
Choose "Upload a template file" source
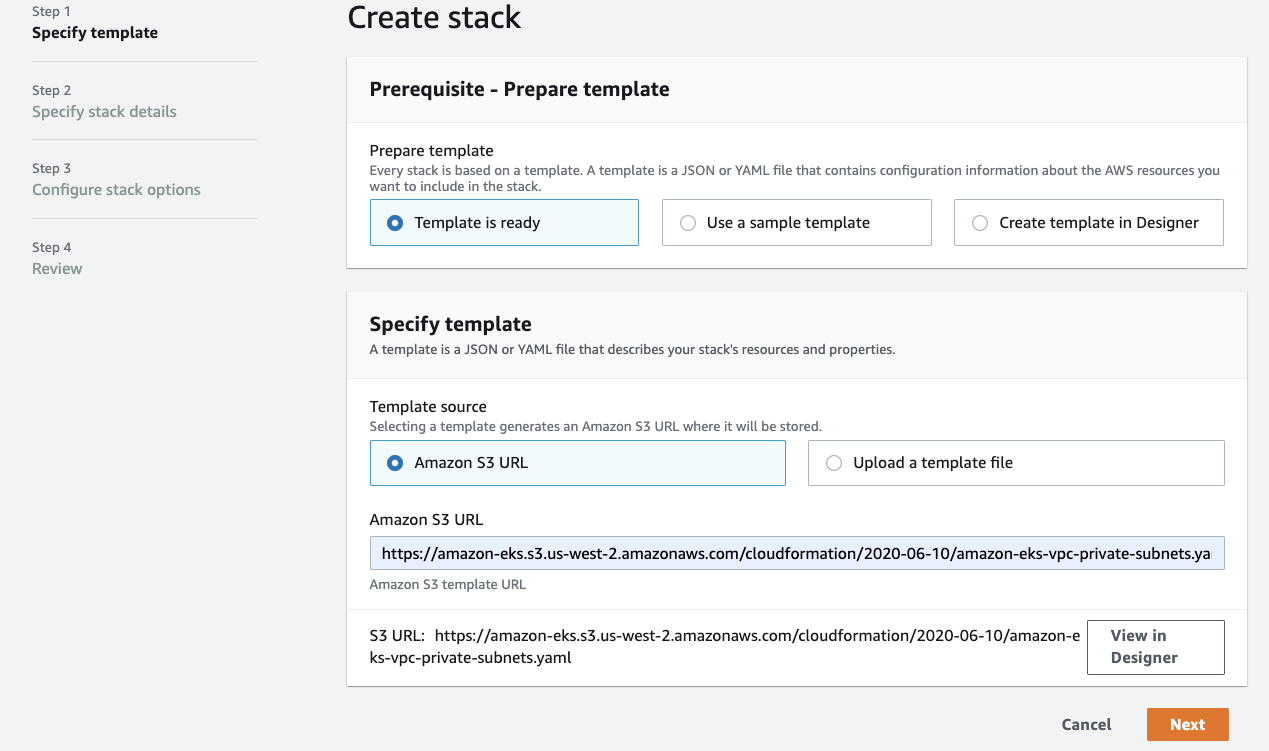point(1016,463)
